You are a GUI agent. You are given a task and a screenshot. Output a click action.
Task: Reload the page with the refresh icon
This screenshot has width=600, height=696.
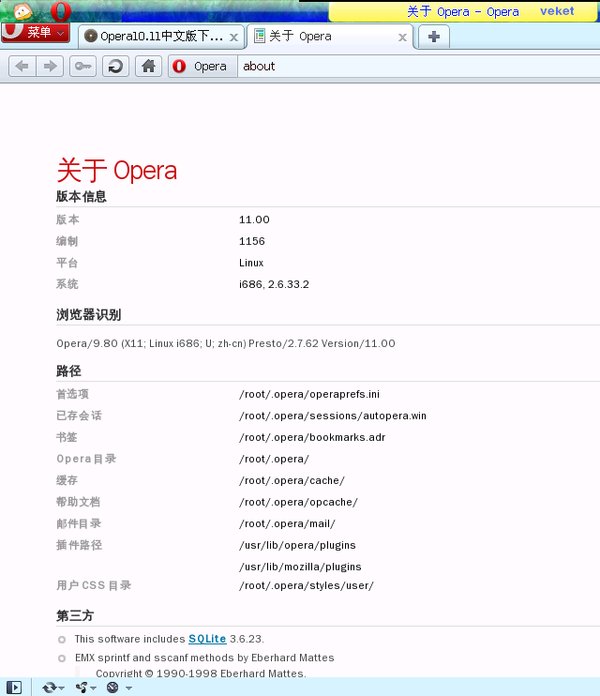(116, 66)
